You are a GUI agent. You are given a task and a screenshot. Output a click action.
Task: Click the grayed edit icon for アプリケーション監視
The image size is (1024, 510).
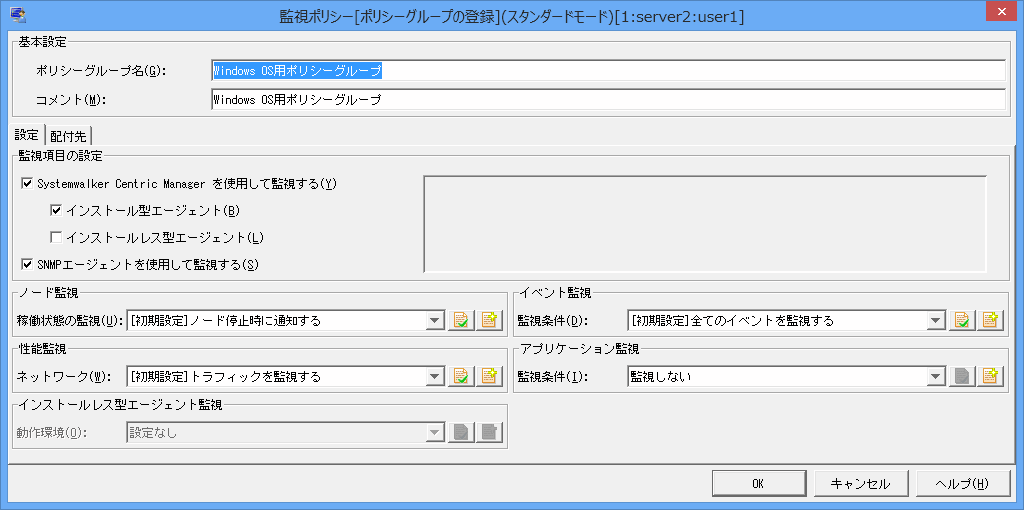[962, 376]
